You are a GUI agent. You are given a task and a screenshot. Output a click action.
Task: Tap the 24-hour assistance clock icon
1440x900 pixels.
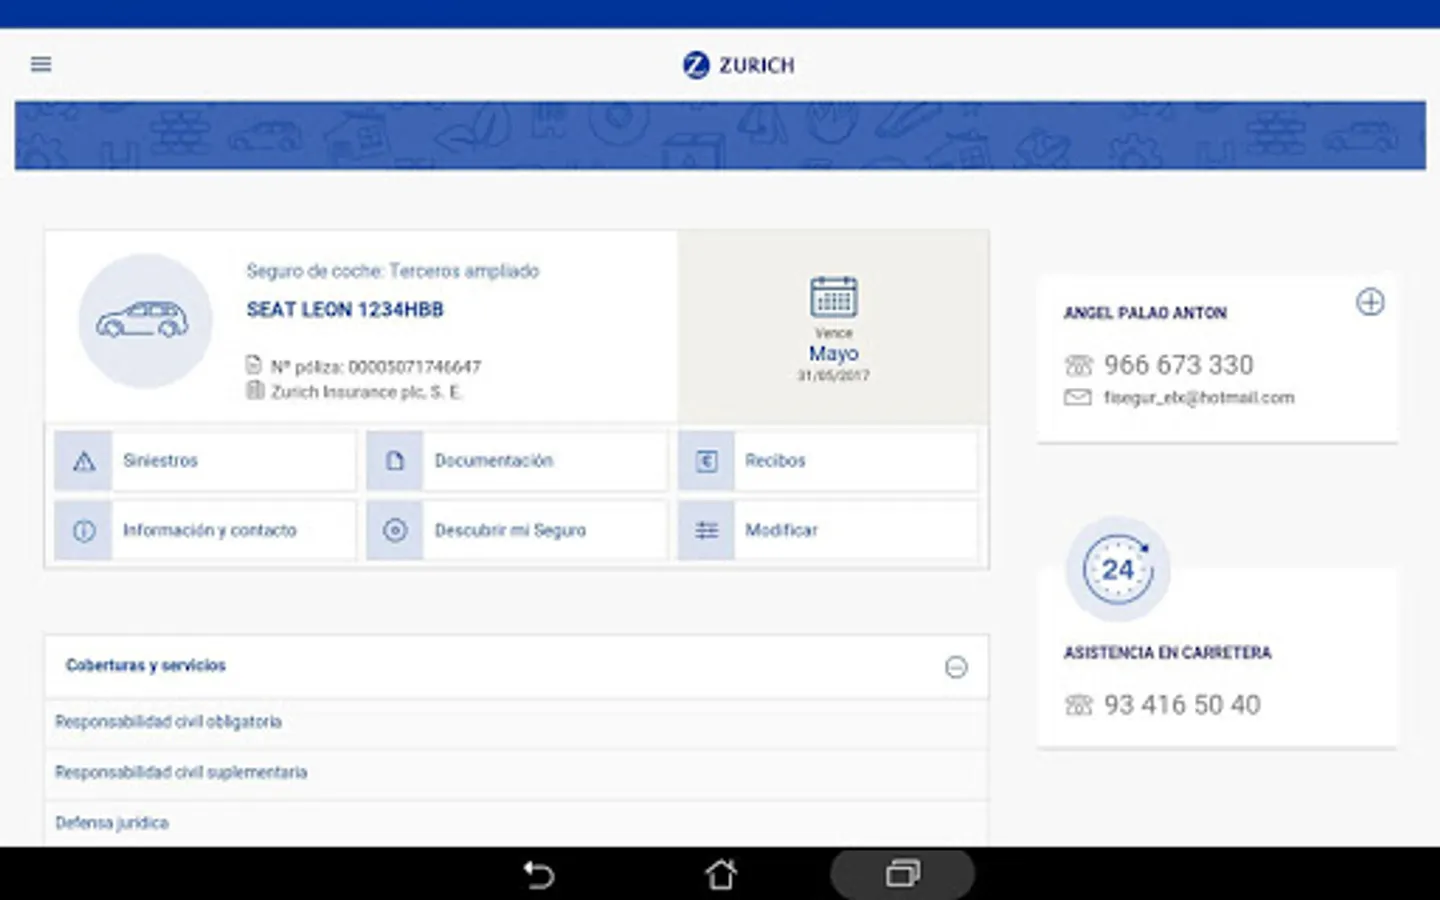pyautogui.click(x=1118, y=569)
